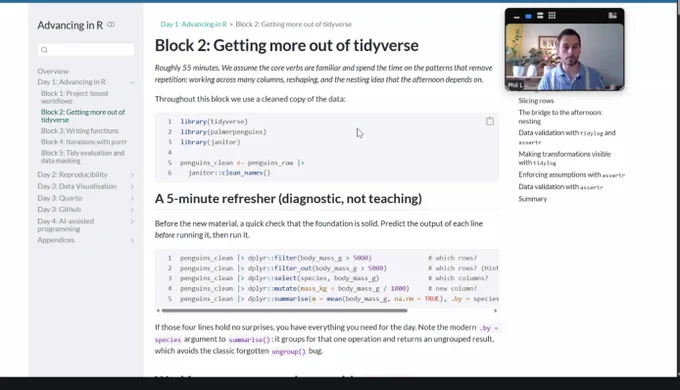Click the rightmost video panel layout icon

coord(612,16)
